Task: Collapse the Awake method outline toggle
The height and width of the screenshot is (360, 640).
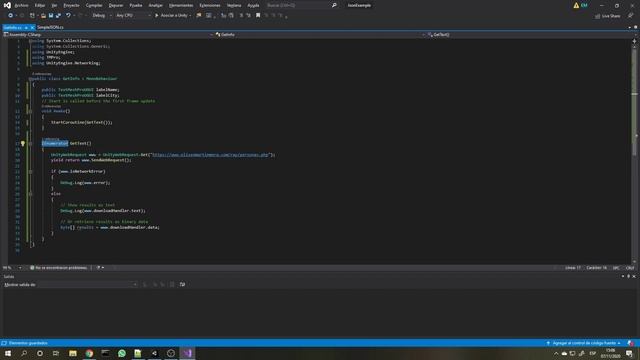Action: [x=30, y=111]
